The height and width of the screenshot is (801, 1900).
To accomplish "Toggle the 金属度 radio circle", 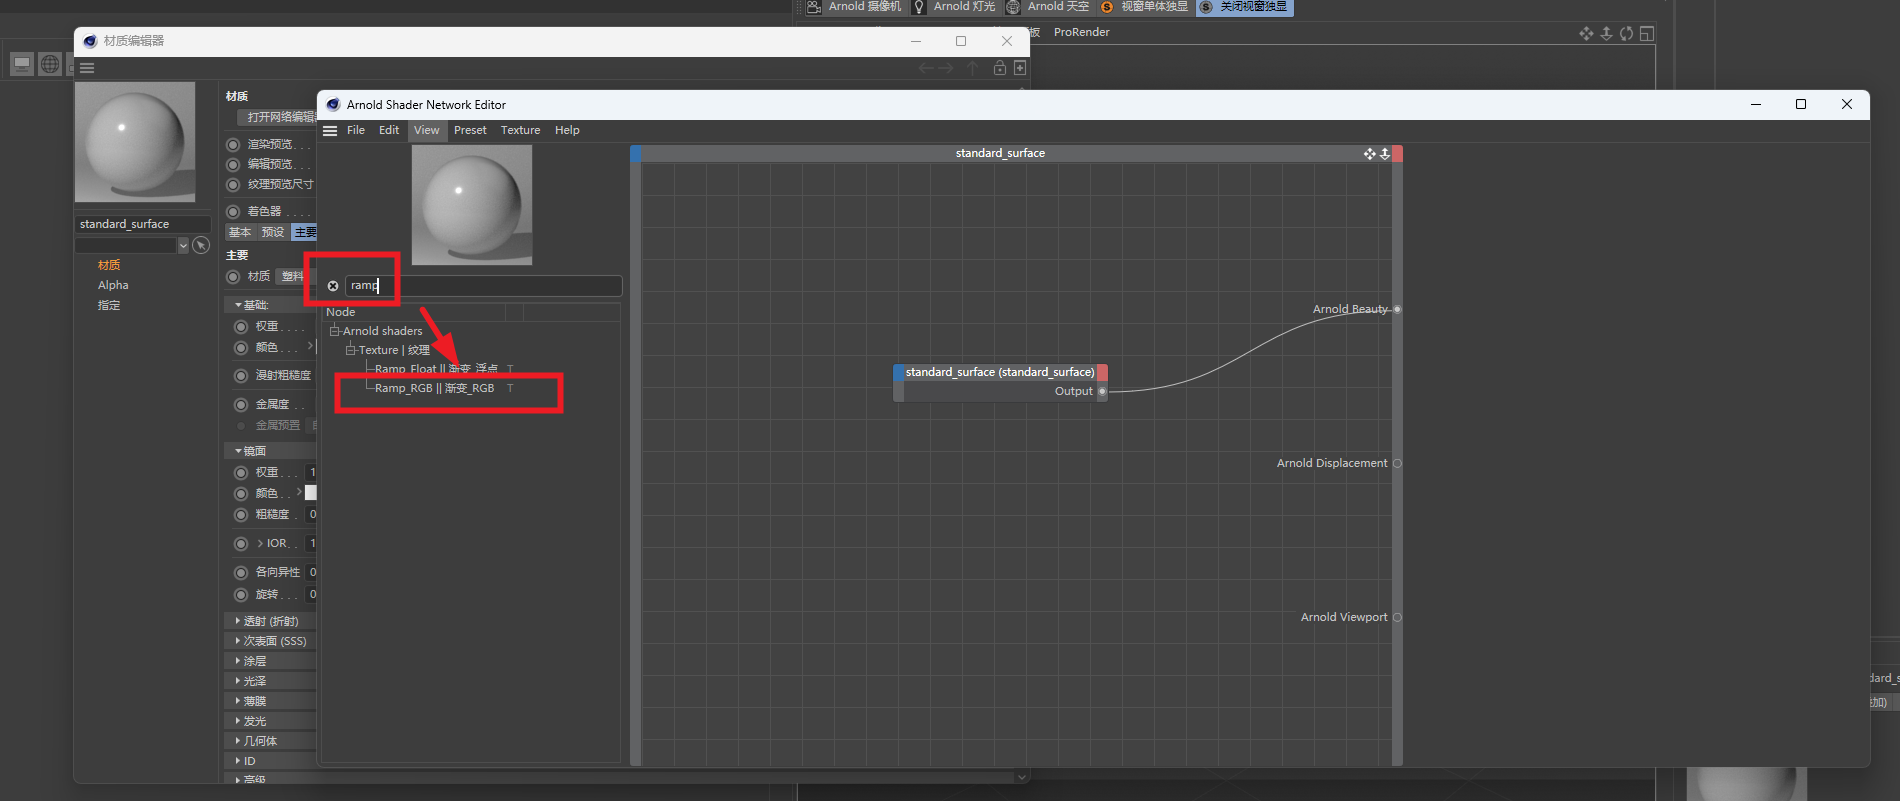I will pos(241,405).
